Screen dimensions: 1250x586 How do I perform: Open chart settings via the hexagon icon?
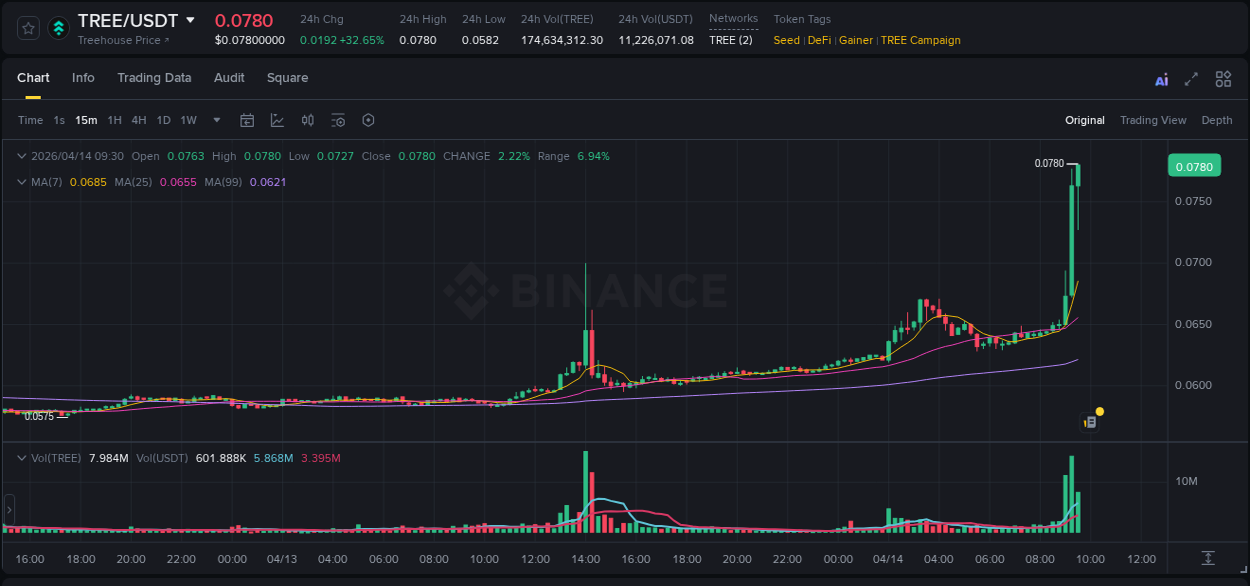[368, 120]
